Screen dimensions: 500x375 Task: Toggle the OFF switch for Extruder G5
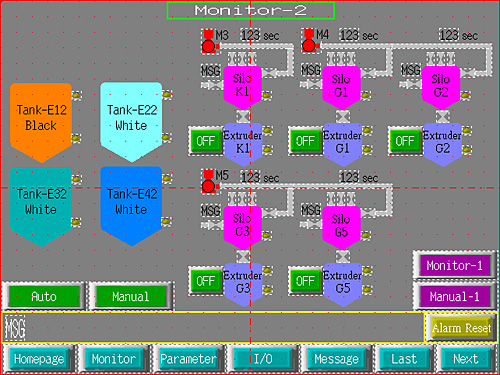[x=305, y=281]
